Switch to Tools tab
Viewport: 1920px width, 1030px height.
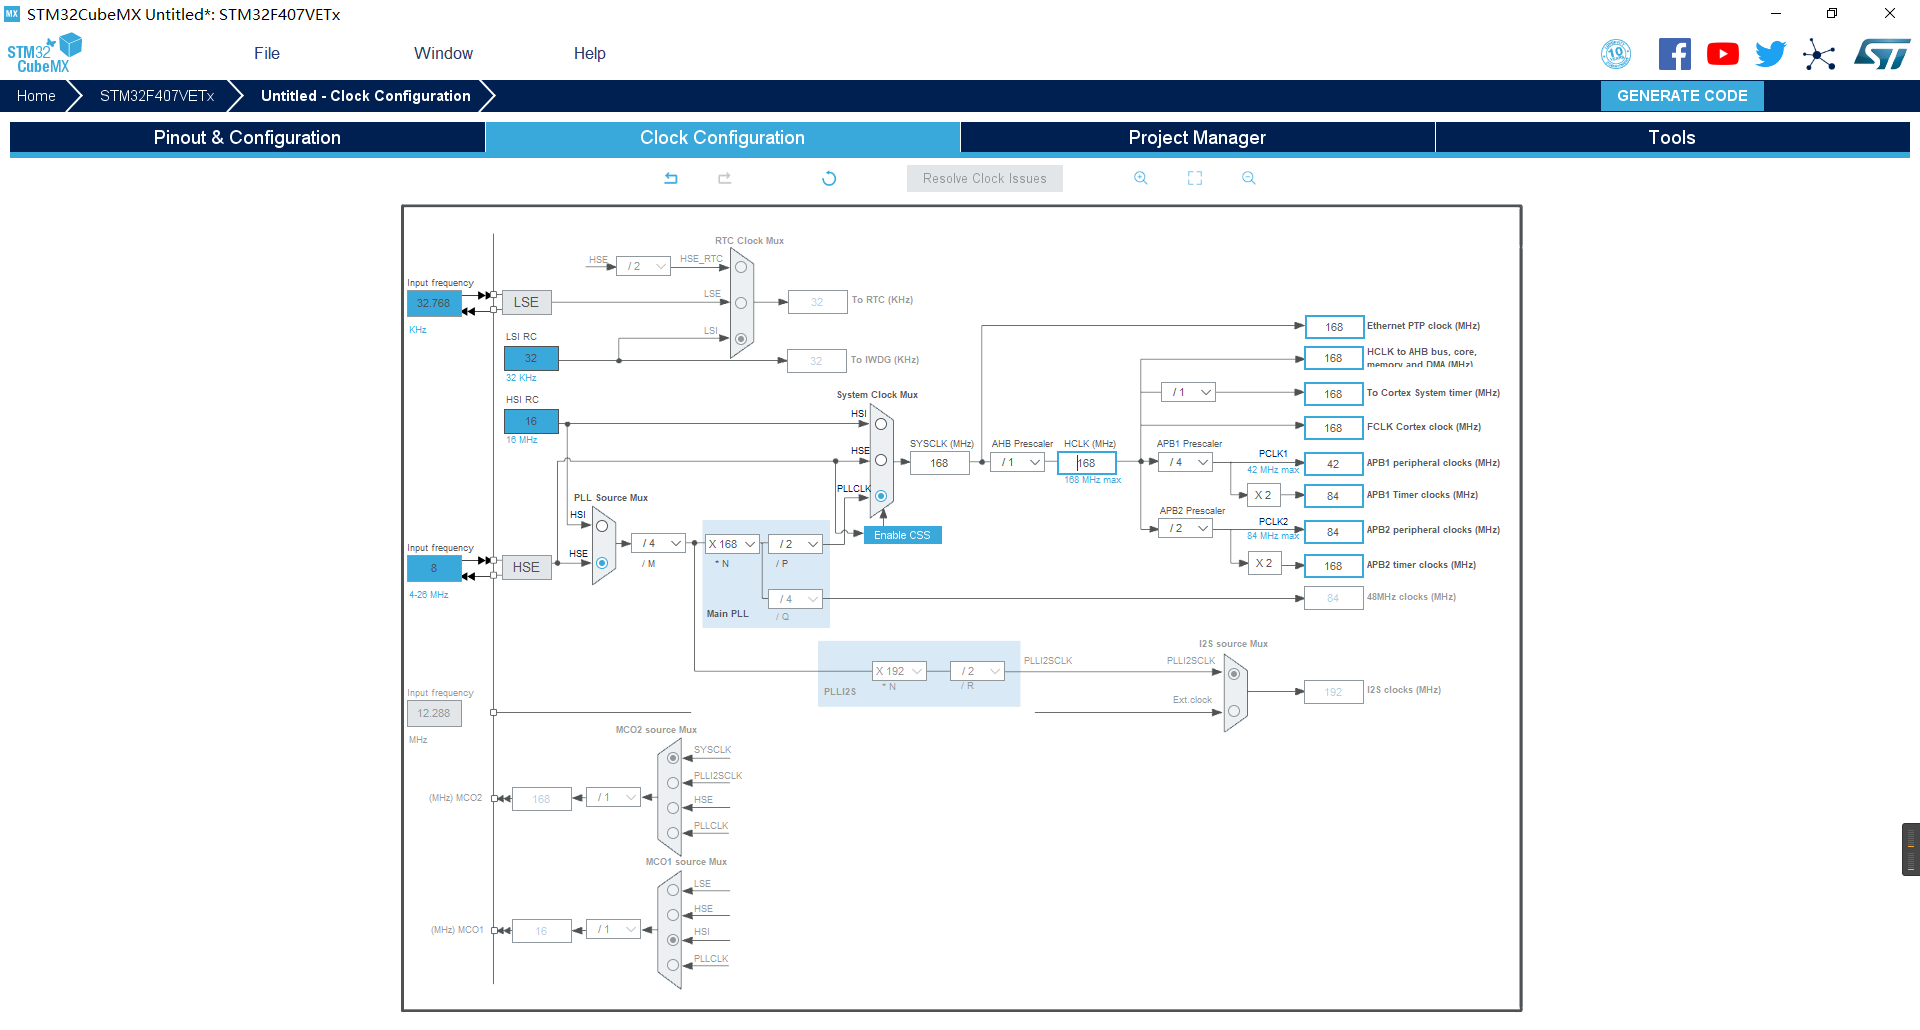point(1672,137)
